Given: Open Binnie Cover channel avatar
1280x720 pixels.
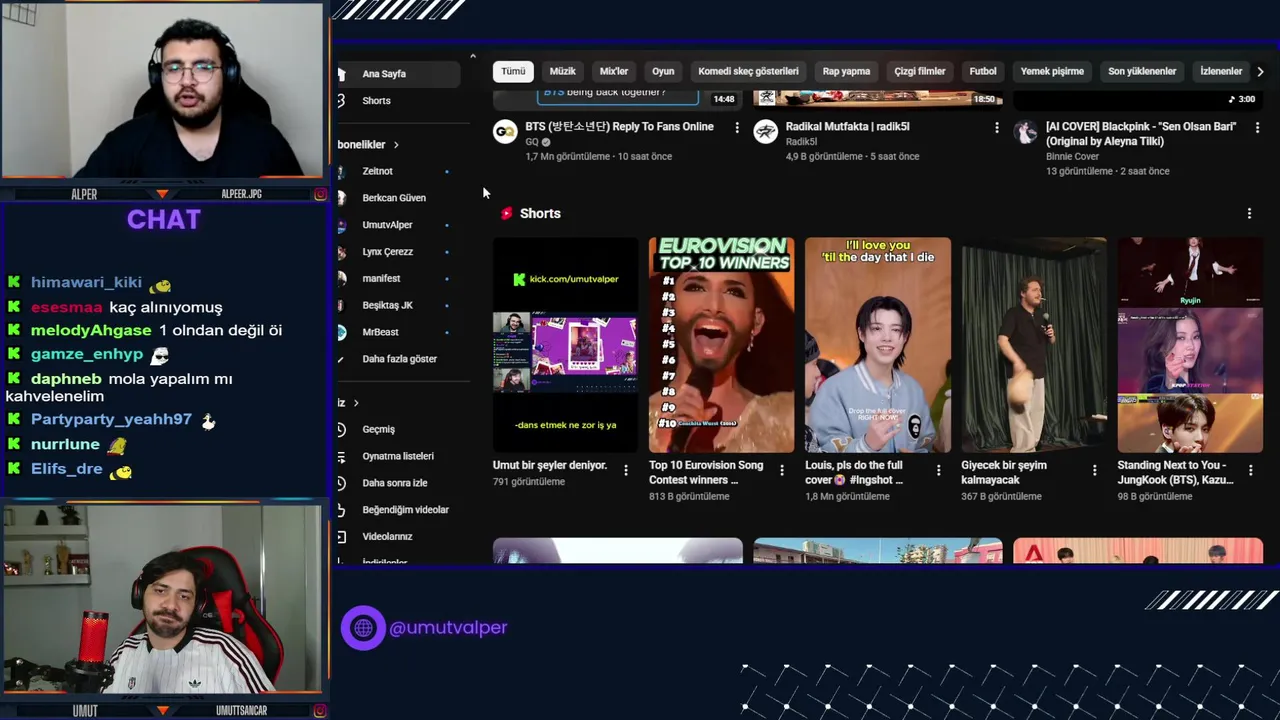Looking at the screenshot, I should pyautogui.click(x=1025, y=132).
